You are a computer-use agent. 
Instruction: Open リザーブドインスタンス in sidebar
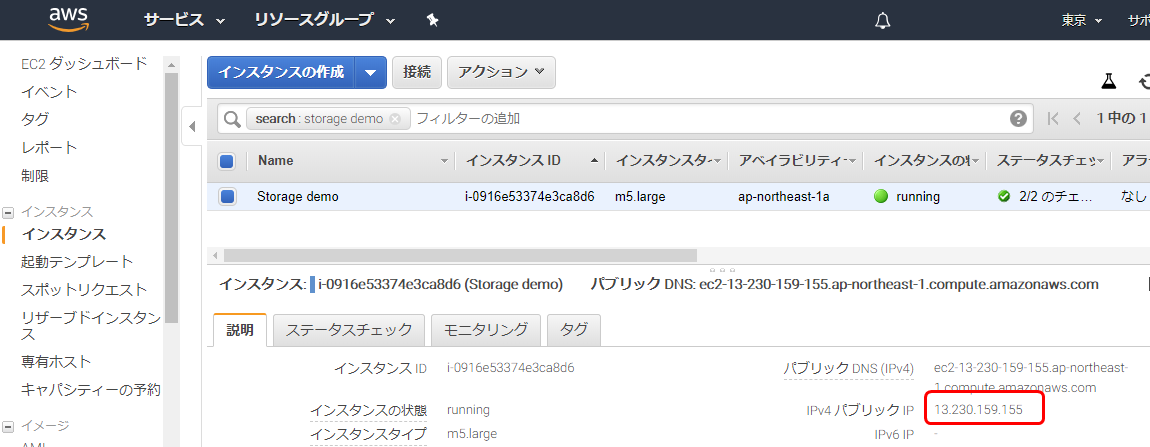click(90, 326)
